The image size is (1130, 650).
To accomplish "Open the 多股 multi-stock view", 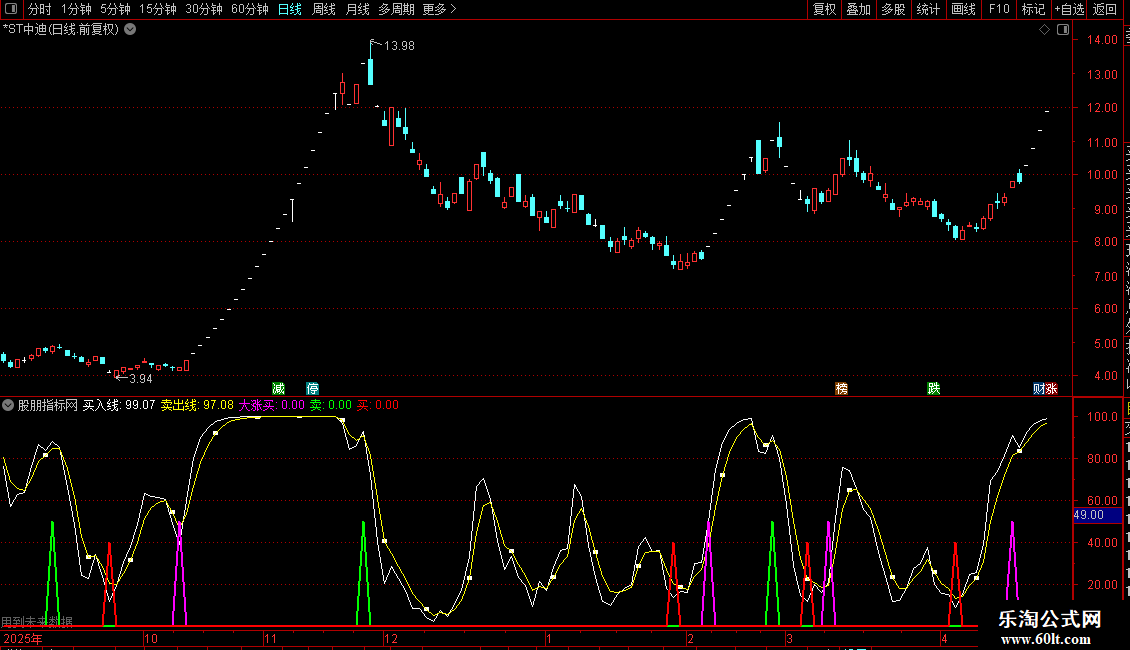I will [894, 9].
